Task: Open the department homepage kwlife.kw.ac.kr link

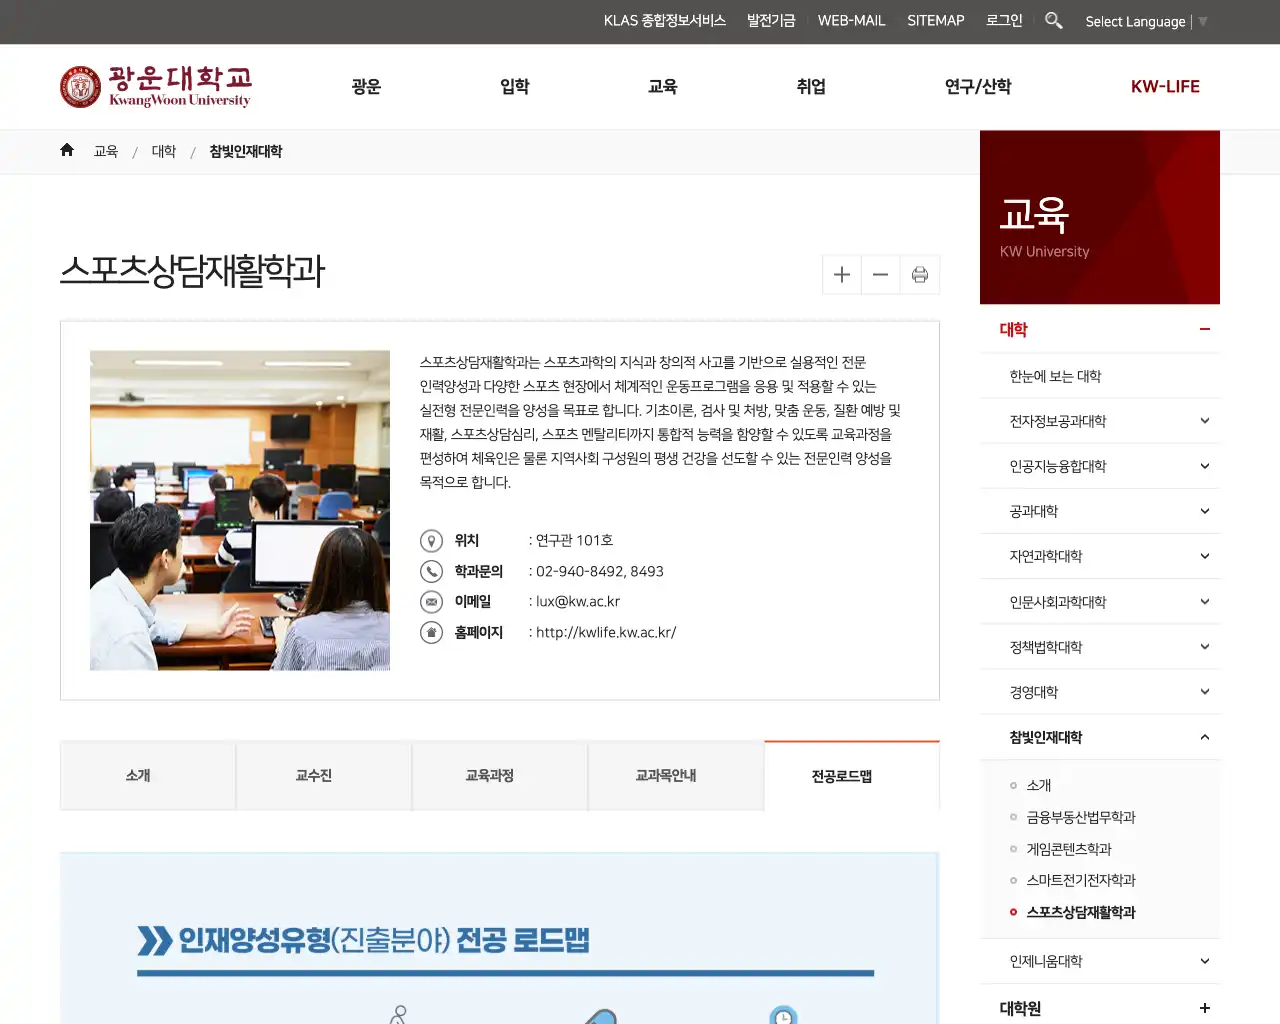Action: click(x=606, y=632)
